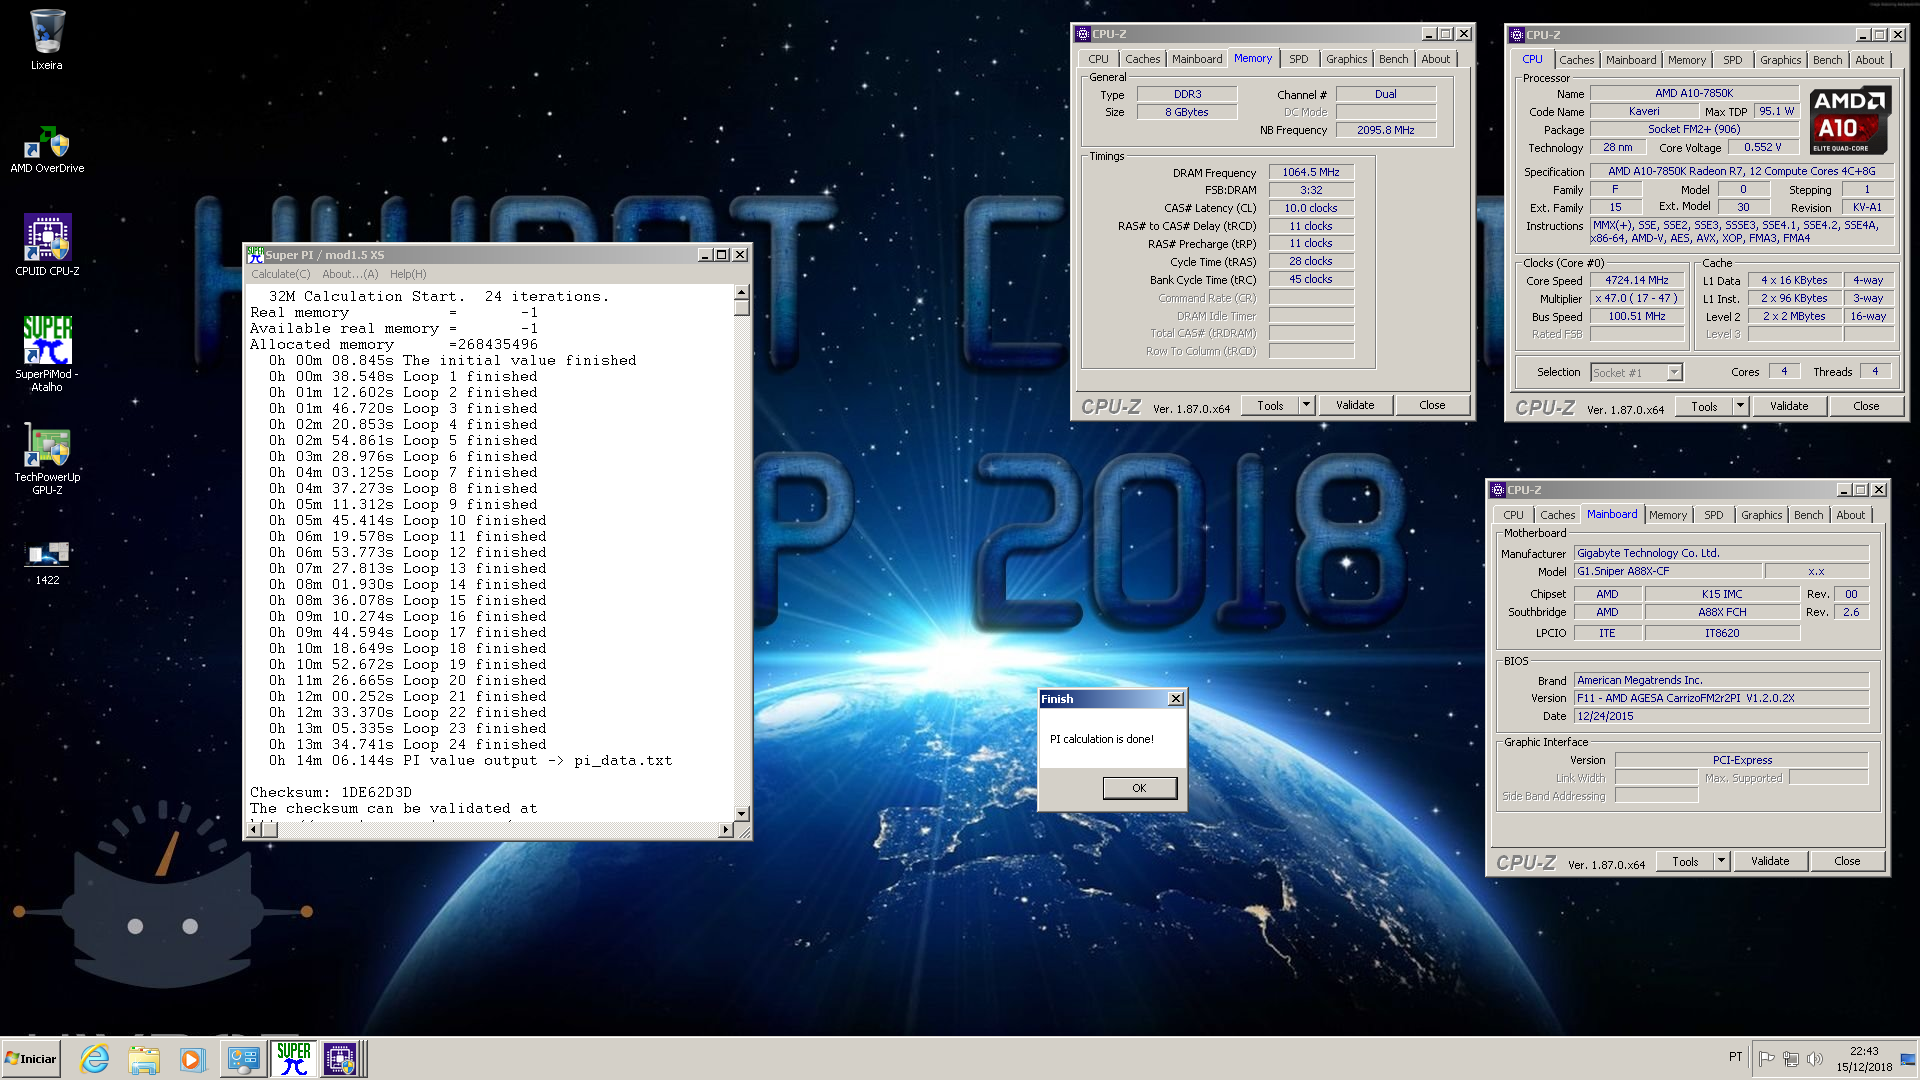The width and height of the screenshot is (1920, 1080).
Task: Switch to CPU-Z taskbar button
Action: pos(340,1059)
